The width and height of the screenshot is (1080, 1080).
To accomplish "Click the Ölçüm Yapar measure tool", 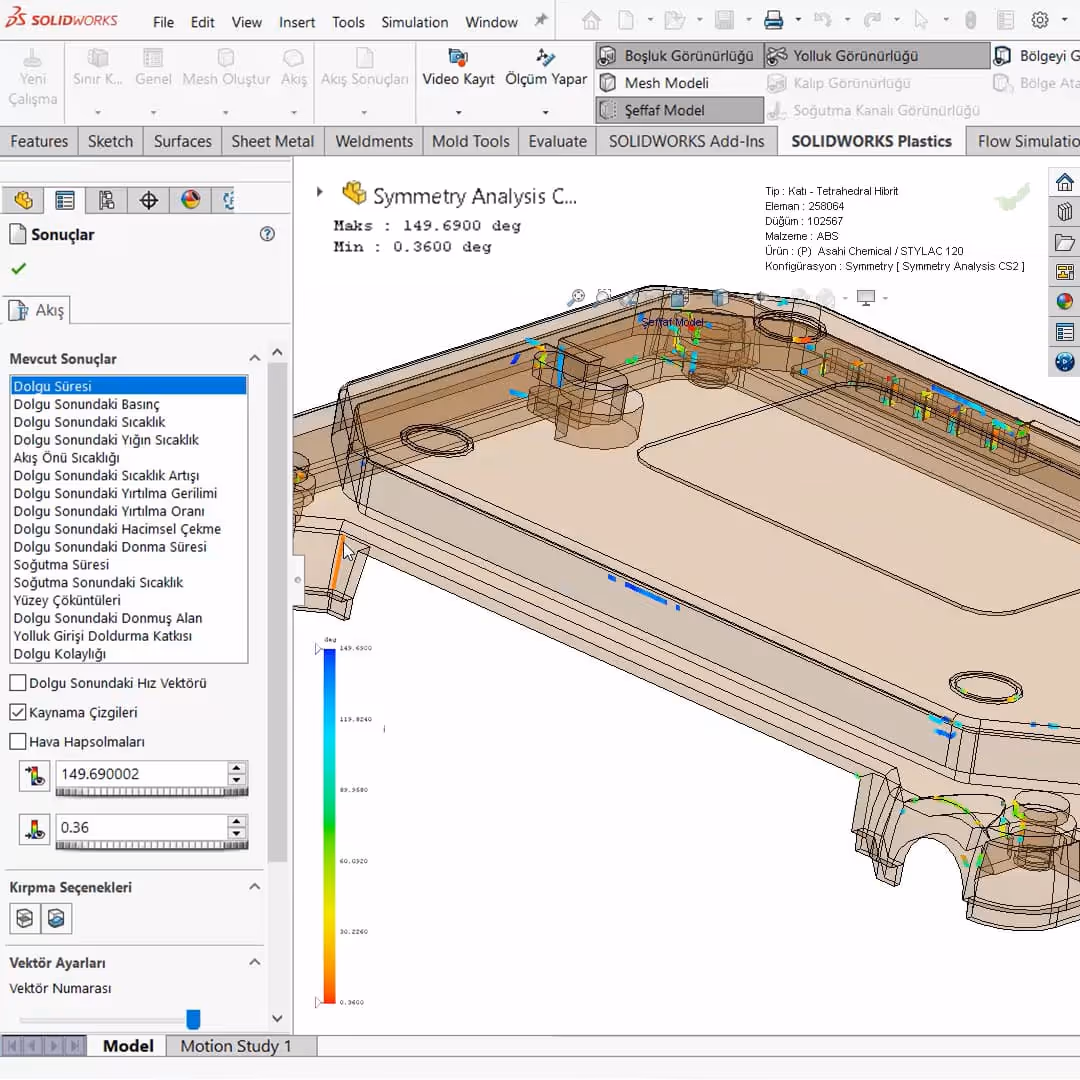I will (x=546, y=57).
